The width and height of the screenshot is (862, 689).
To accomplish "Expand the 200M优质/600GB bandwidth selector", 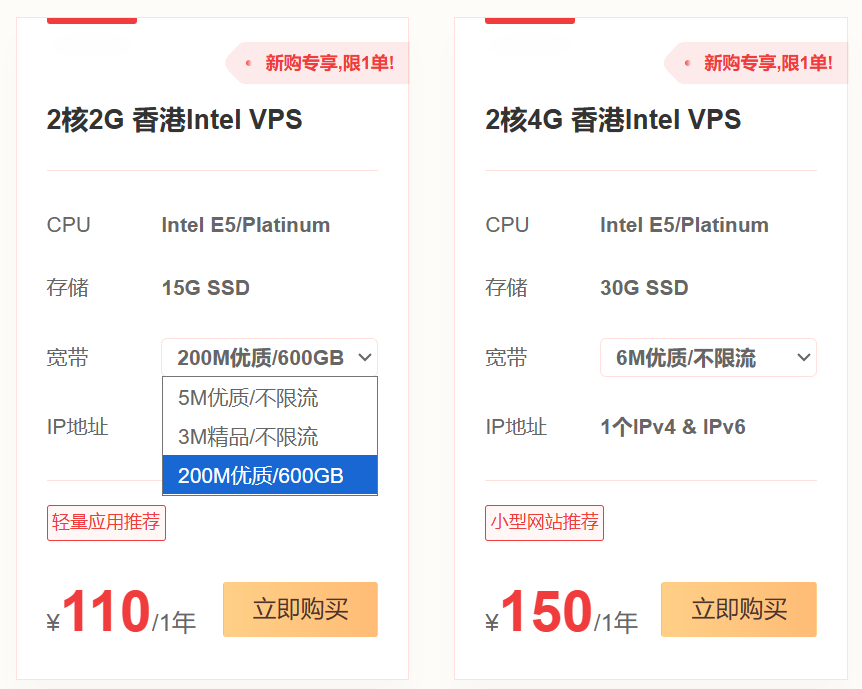I will [x=269, y=357].
